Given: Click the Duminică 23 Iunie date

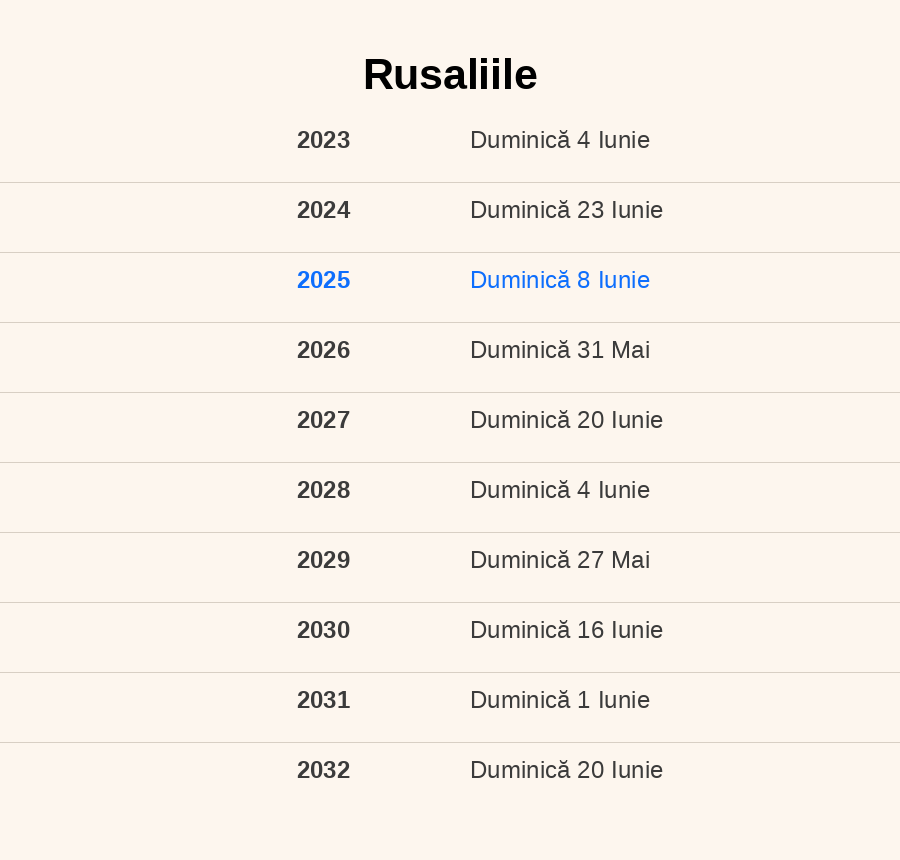Looking at the screenshot, I should tap(566, 210).
